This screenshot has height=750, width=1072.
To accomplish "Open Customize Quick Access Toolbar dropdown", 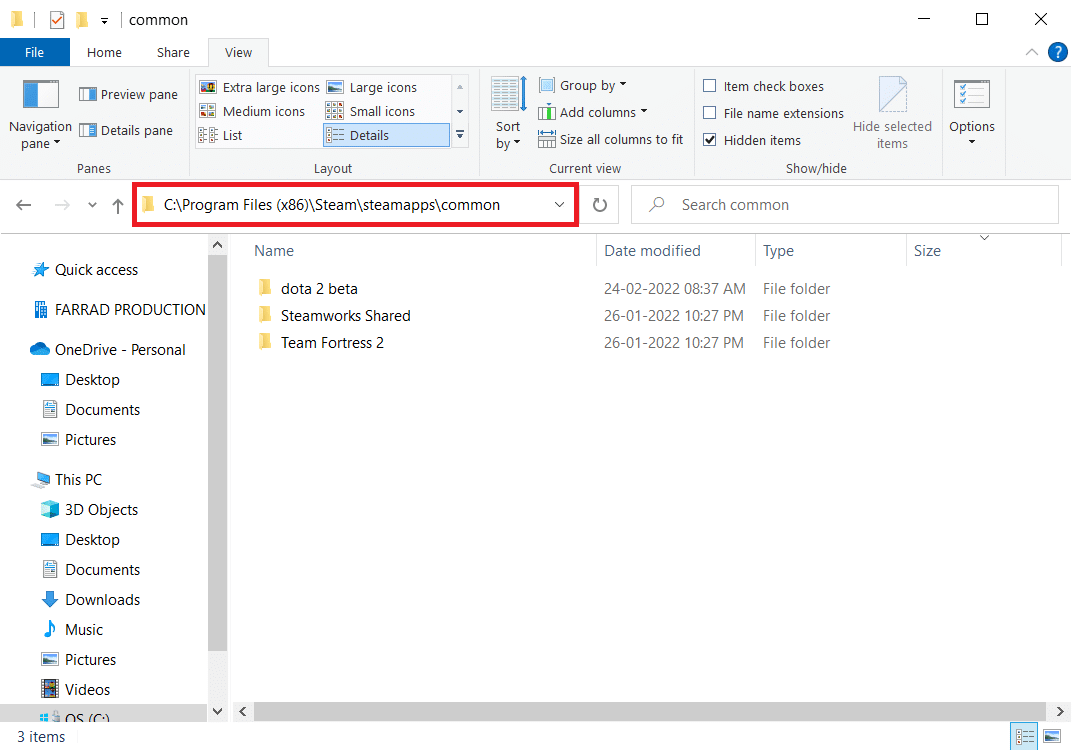I will [x=105, y=21].
